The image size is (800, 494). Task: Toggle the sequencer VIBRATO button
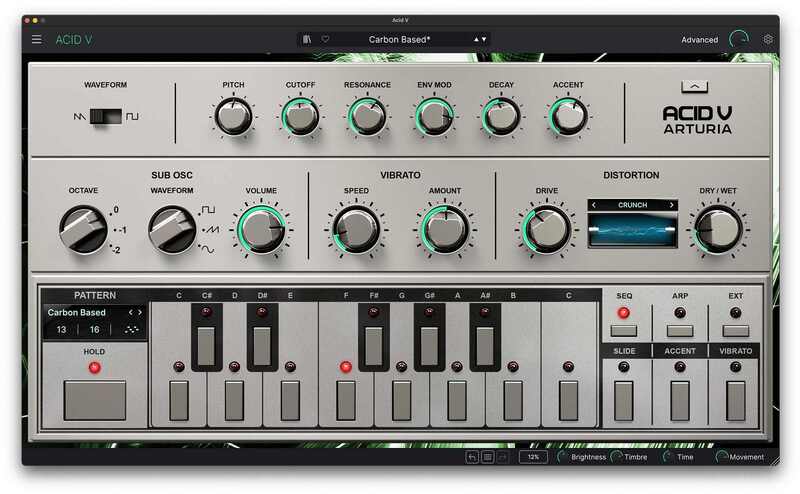(736, 401)
